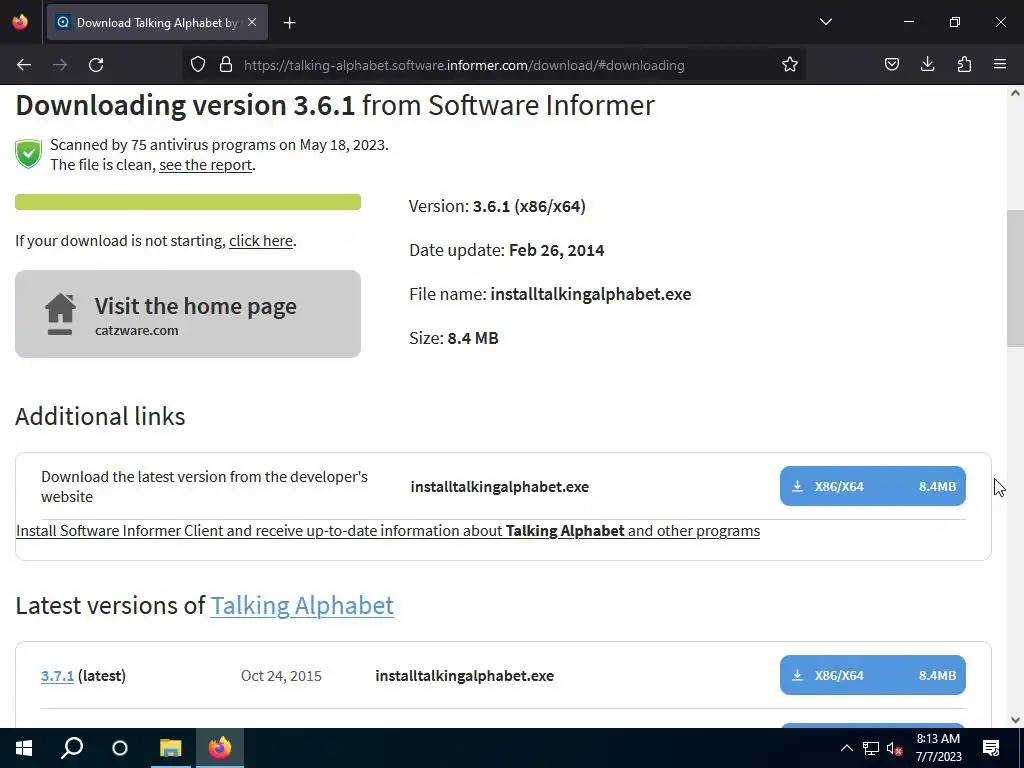Restart download via 'click here' link
This screenshot has height=768, width=1024.
click(x=261, y=241)
